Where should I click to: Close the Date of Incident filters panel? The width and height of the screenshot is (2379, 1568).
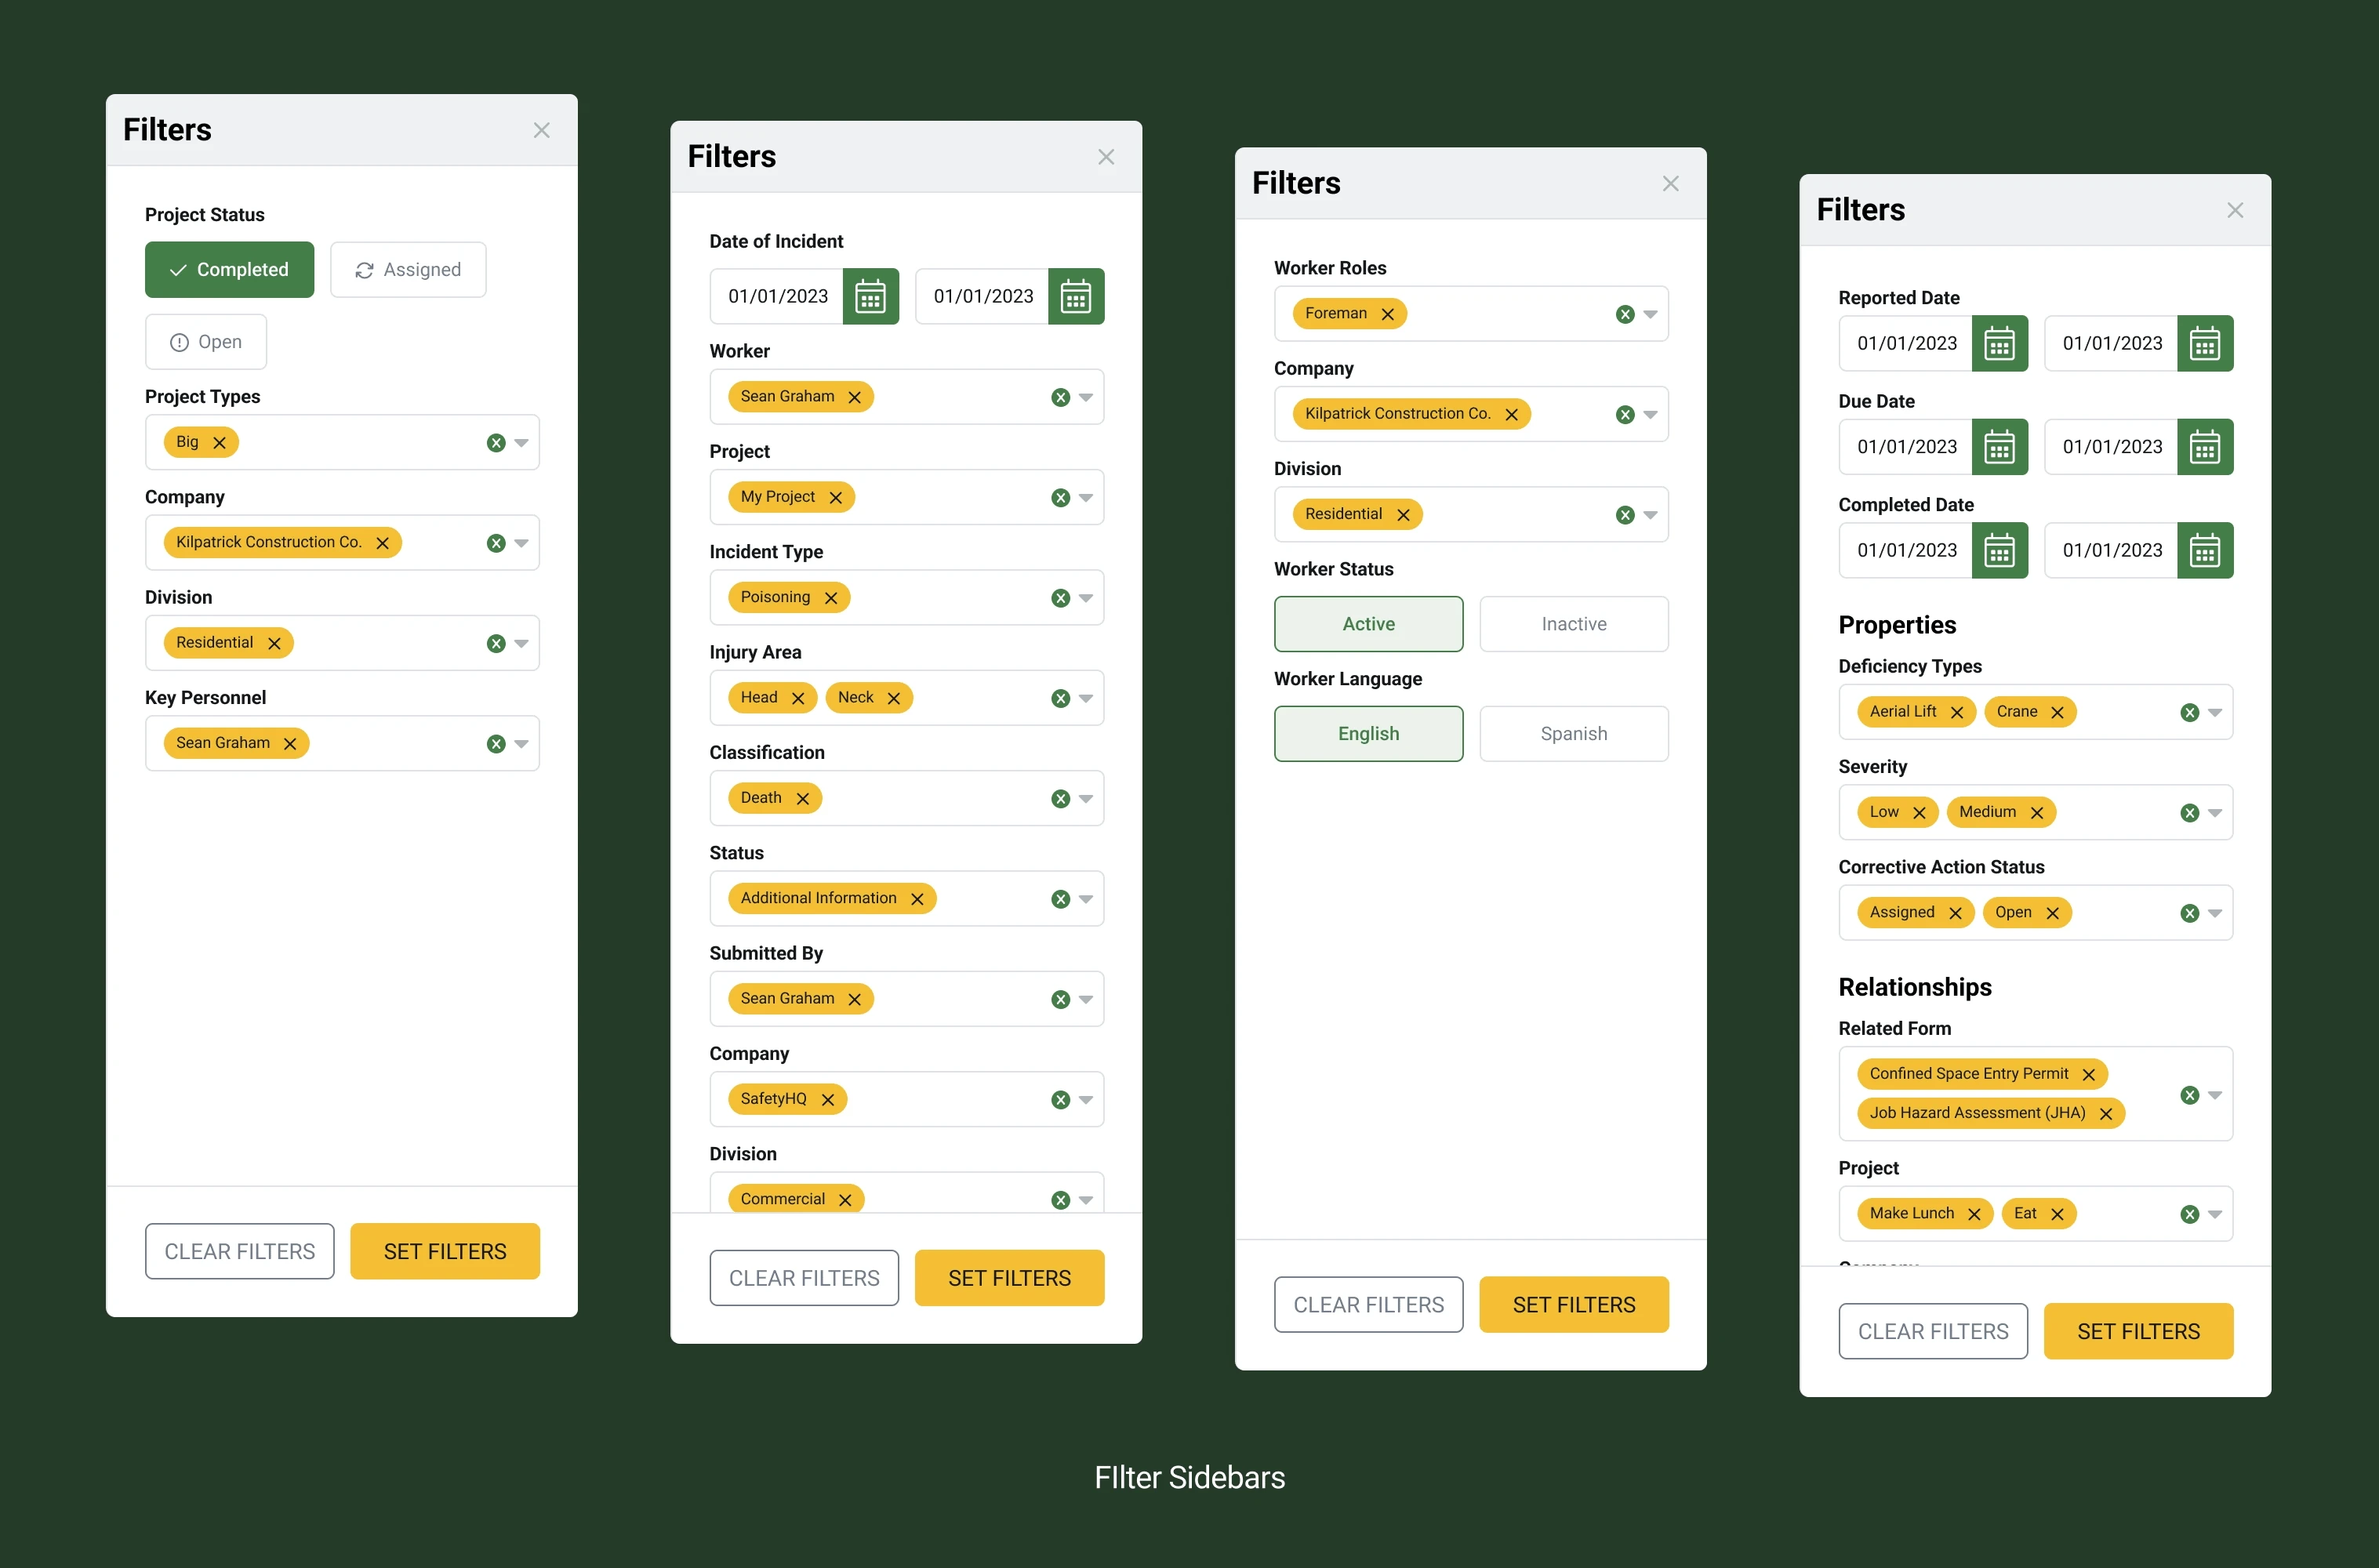point(1105,157)
